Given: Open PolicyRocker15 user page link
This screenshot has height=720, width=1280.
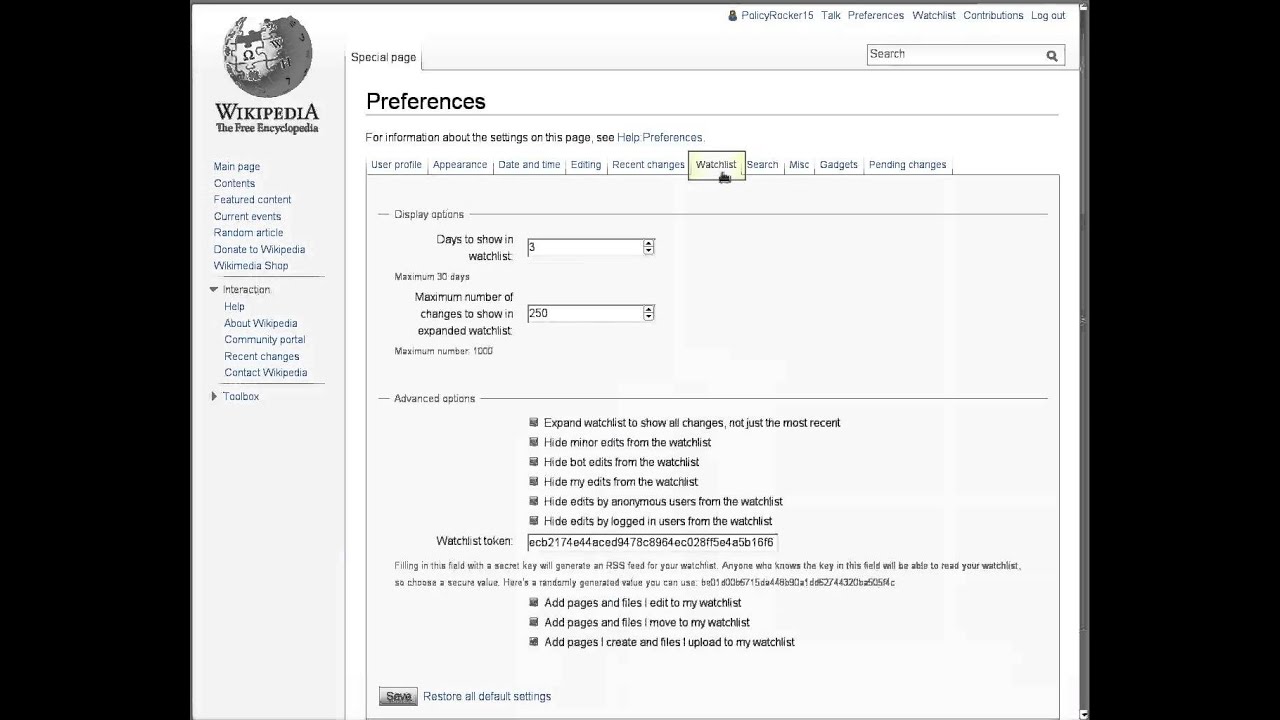Looking at the screenshot, I should pos(777,16).
